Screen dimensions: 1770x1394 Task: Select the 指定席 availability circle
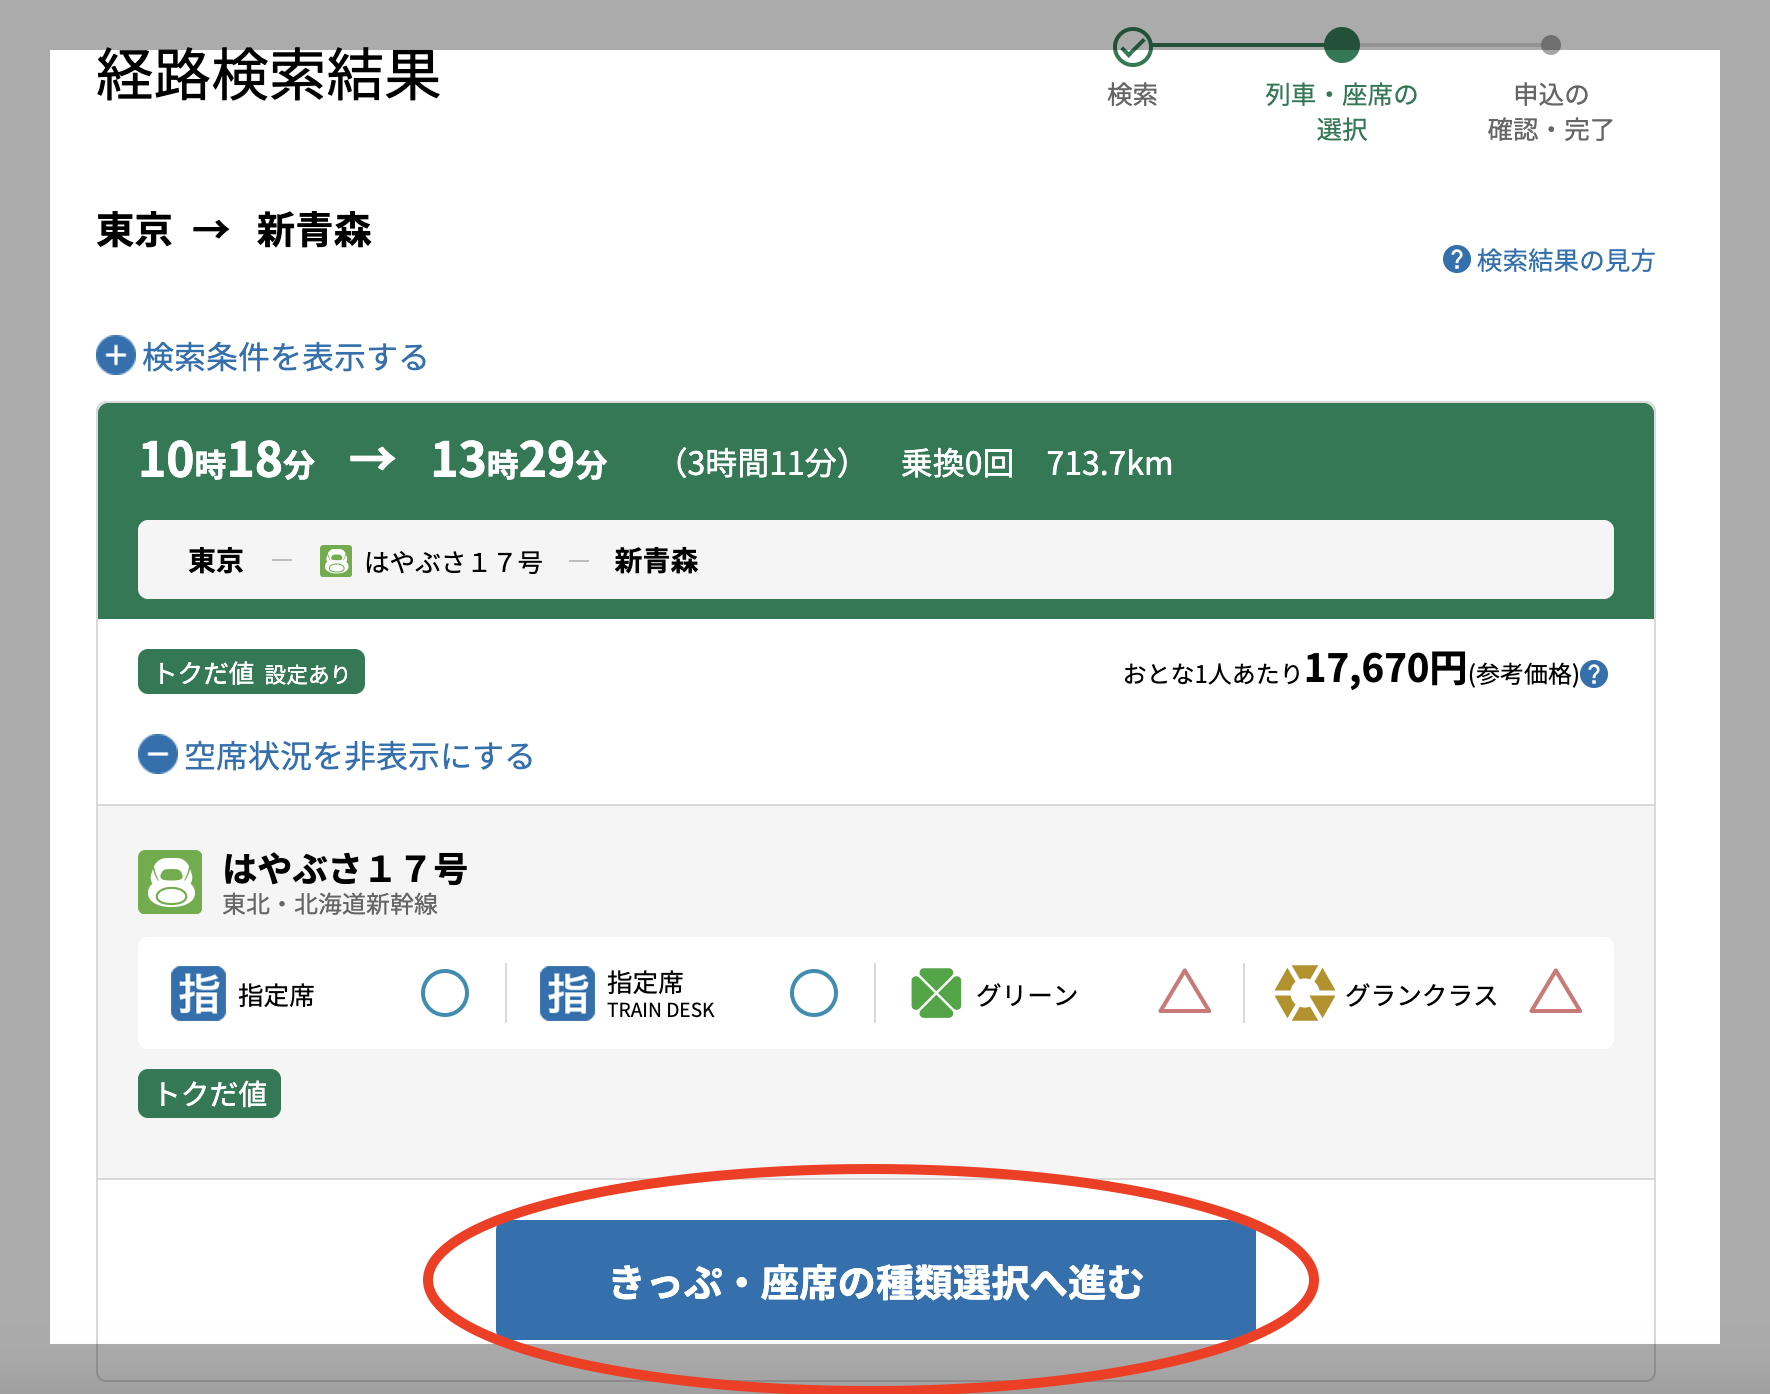(x=445, y=993)
